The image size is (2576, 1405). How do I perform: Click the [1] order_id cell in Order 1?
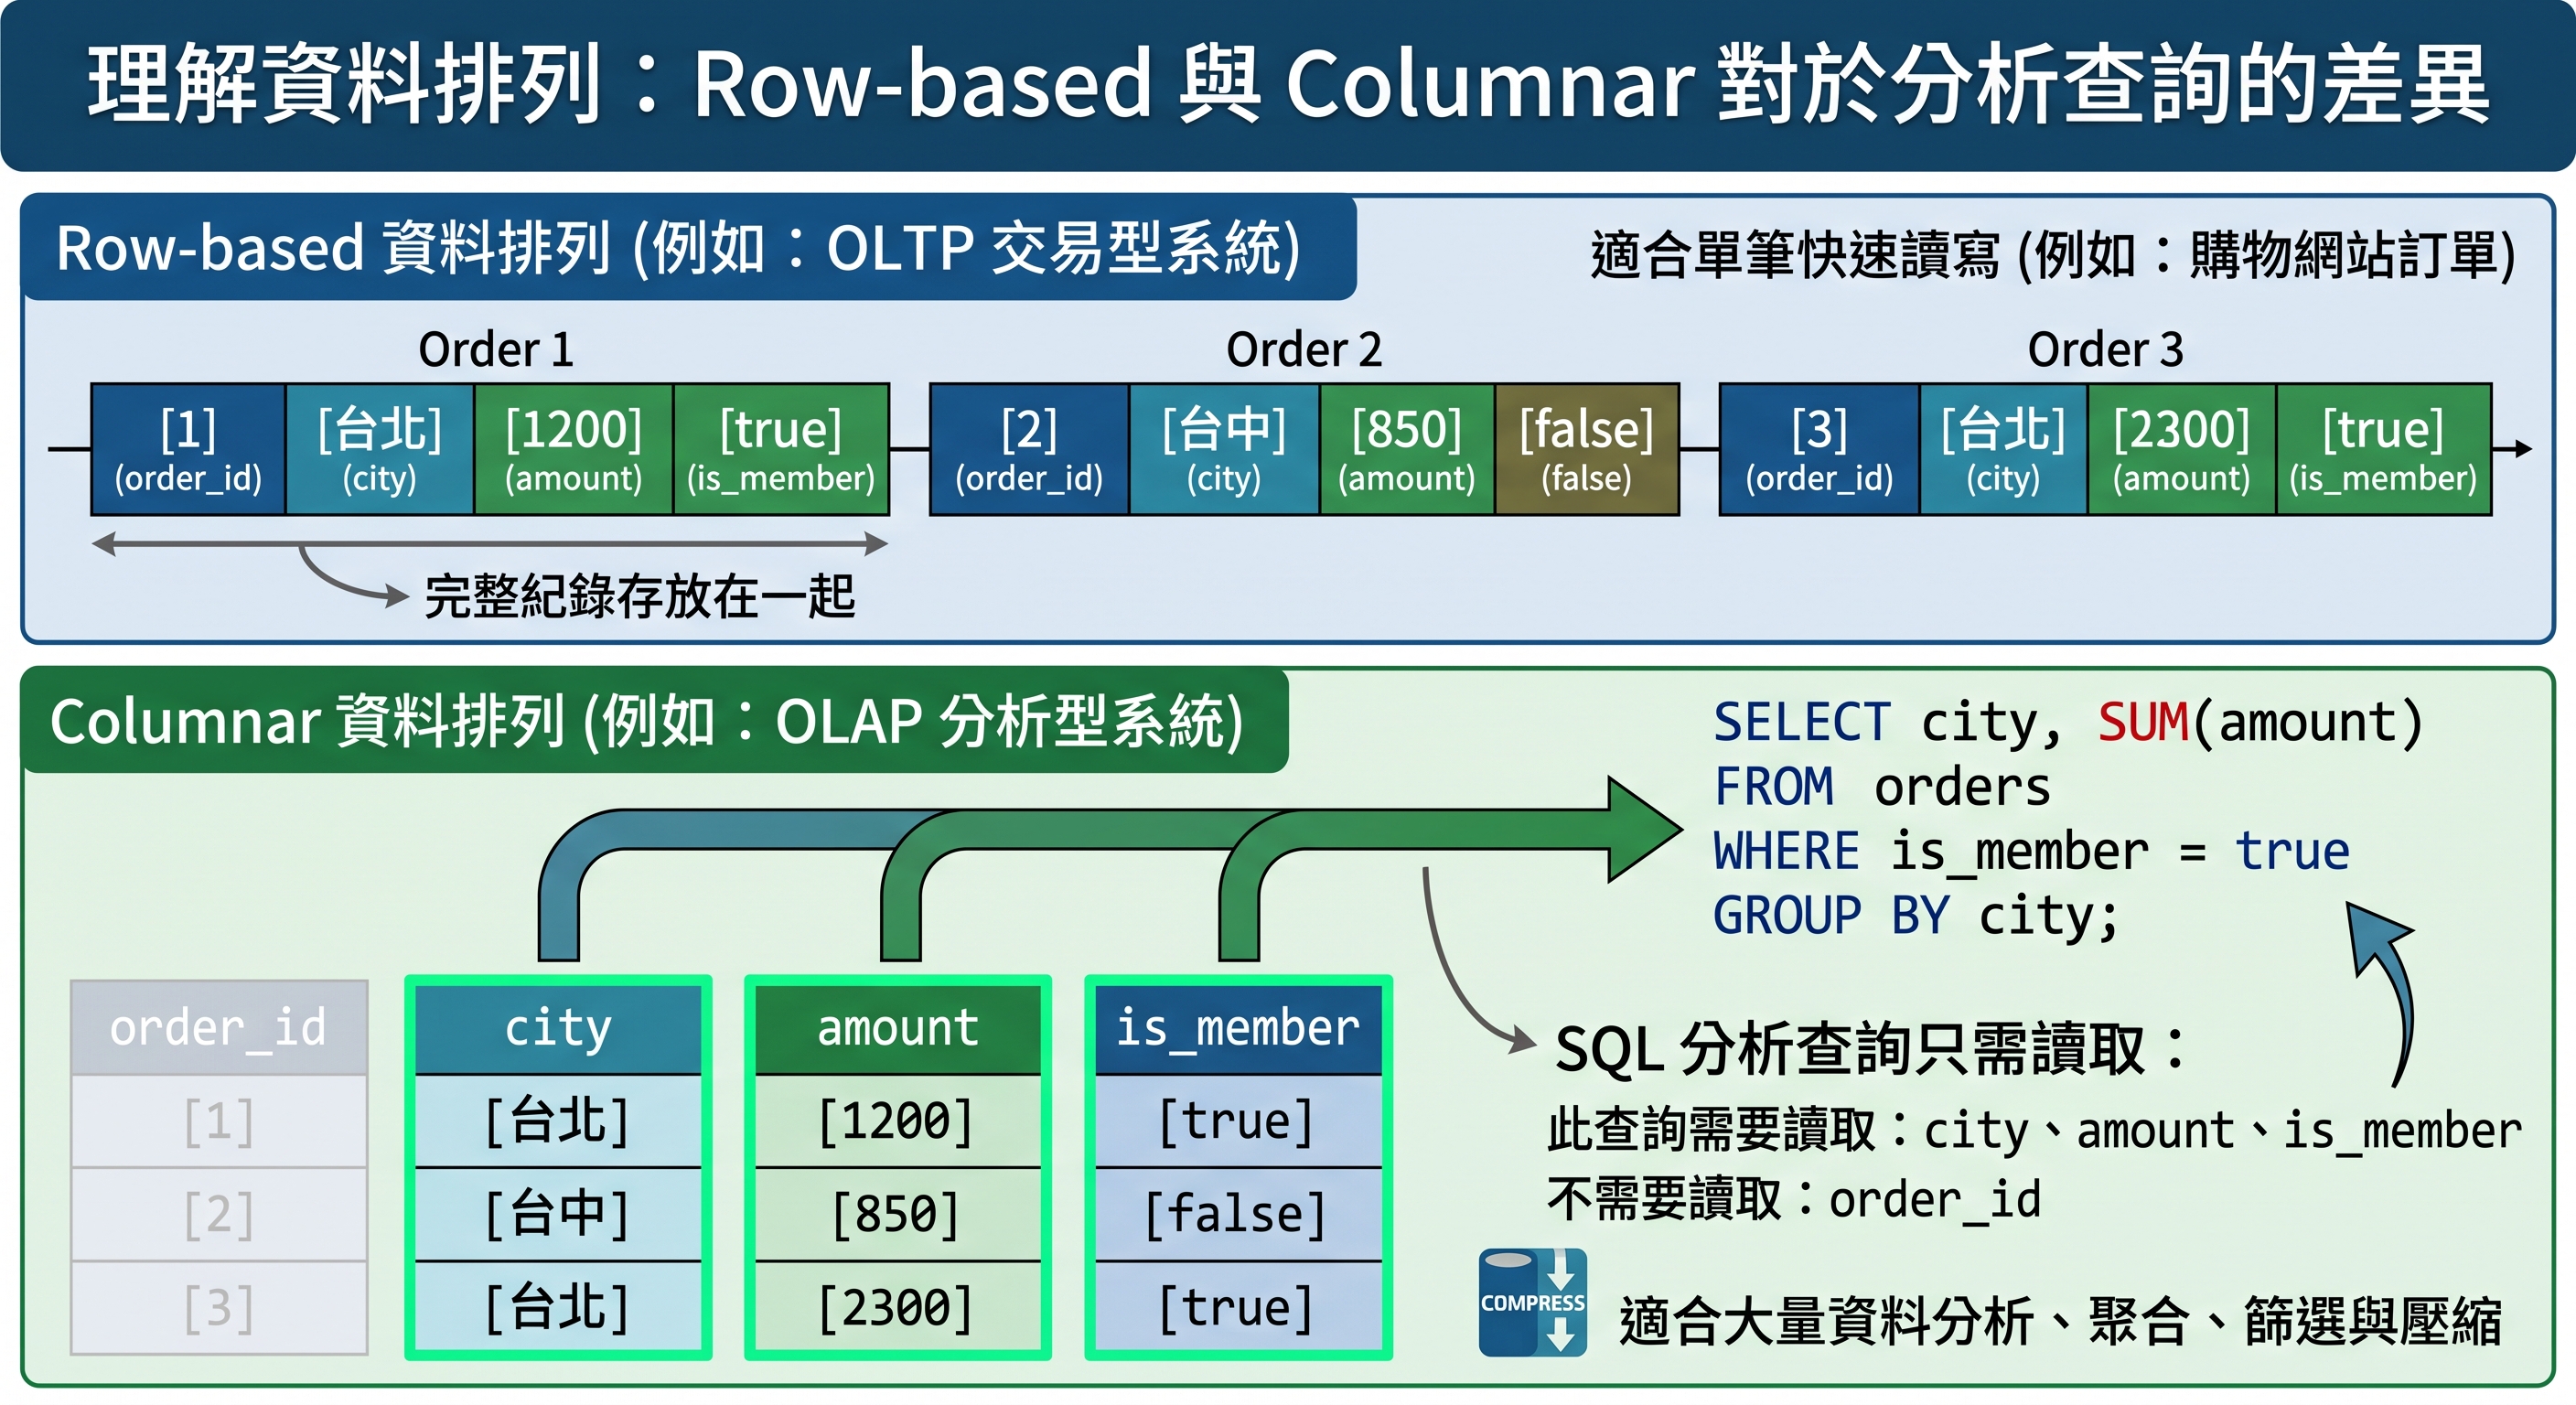tap(189, 449)
